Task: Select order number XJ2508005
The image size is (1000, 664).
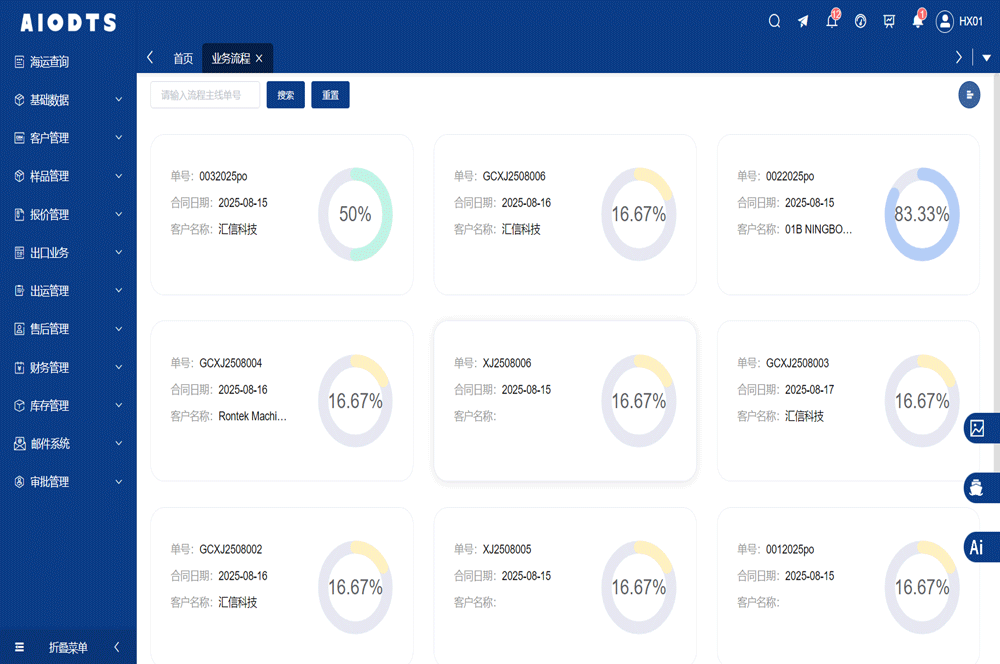Action: tap(507, 549)
